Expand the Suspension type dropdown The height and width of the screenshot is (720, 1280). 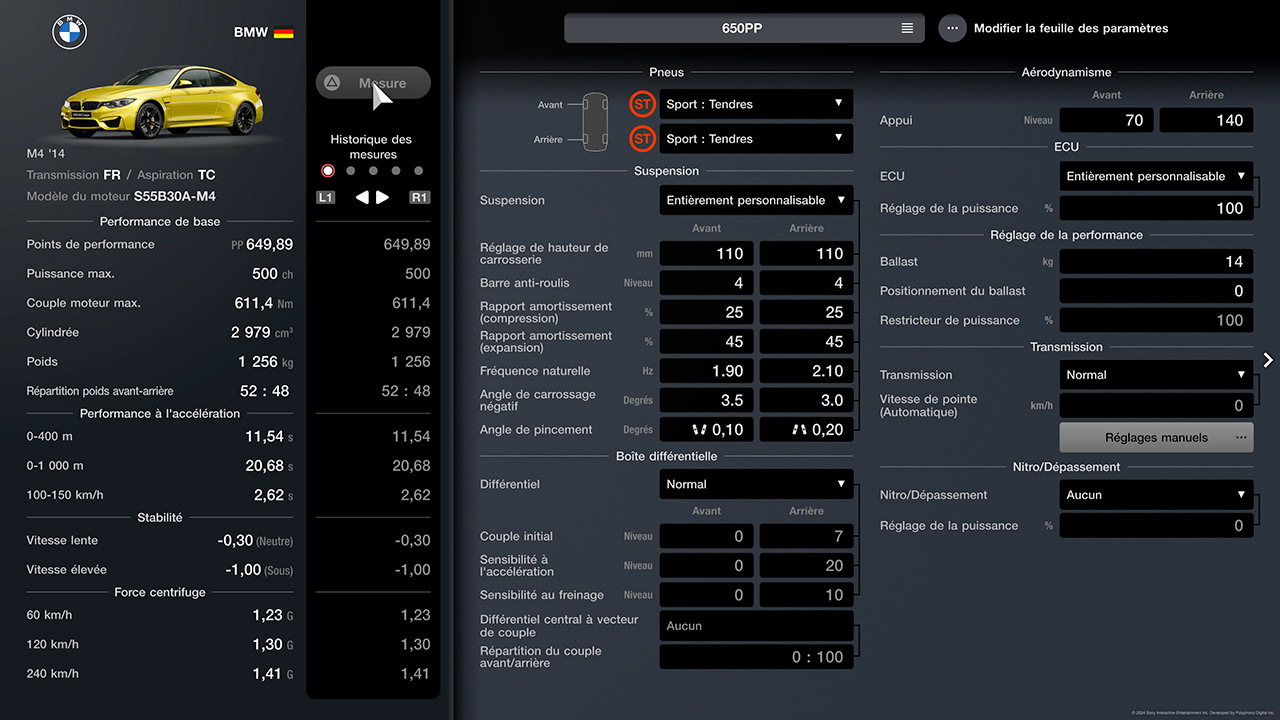pyautogui.click(x=756, y=200)
